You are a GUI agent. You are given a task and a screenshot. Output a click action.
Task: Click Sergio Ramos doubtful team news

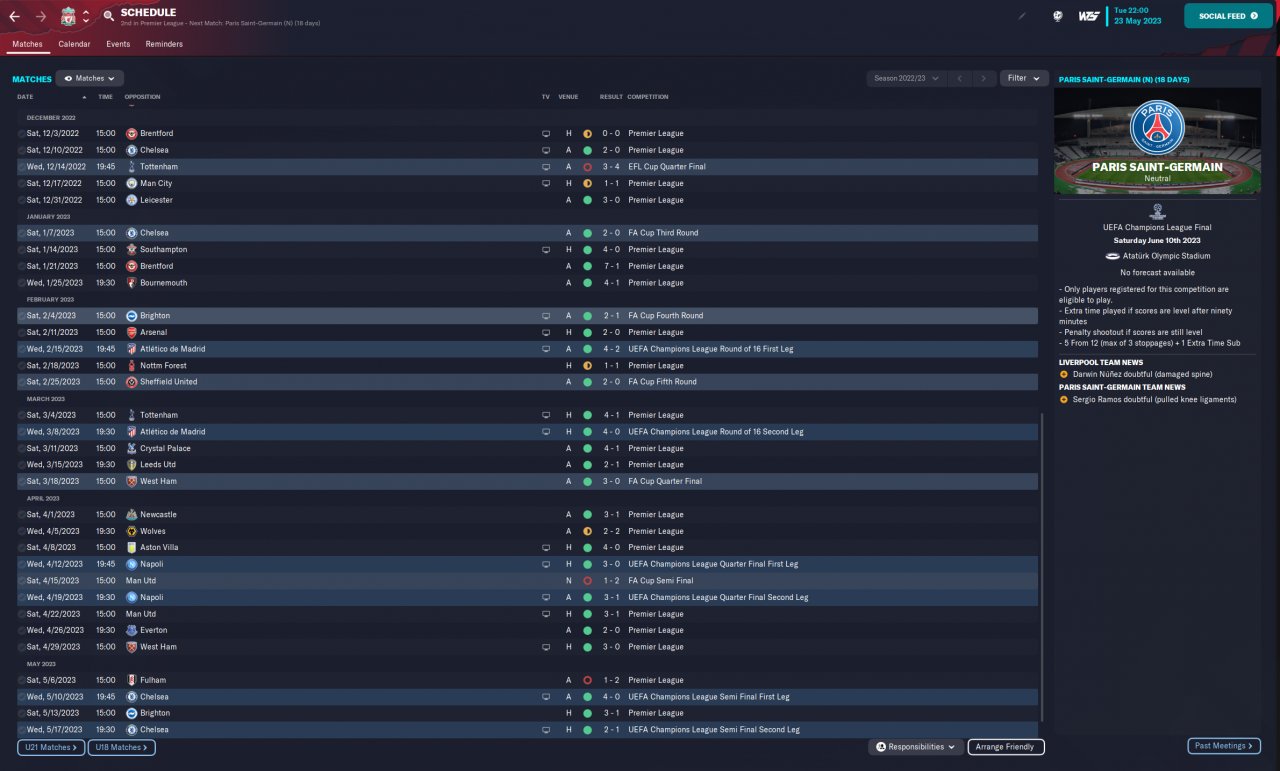[x=1154, y=399]
